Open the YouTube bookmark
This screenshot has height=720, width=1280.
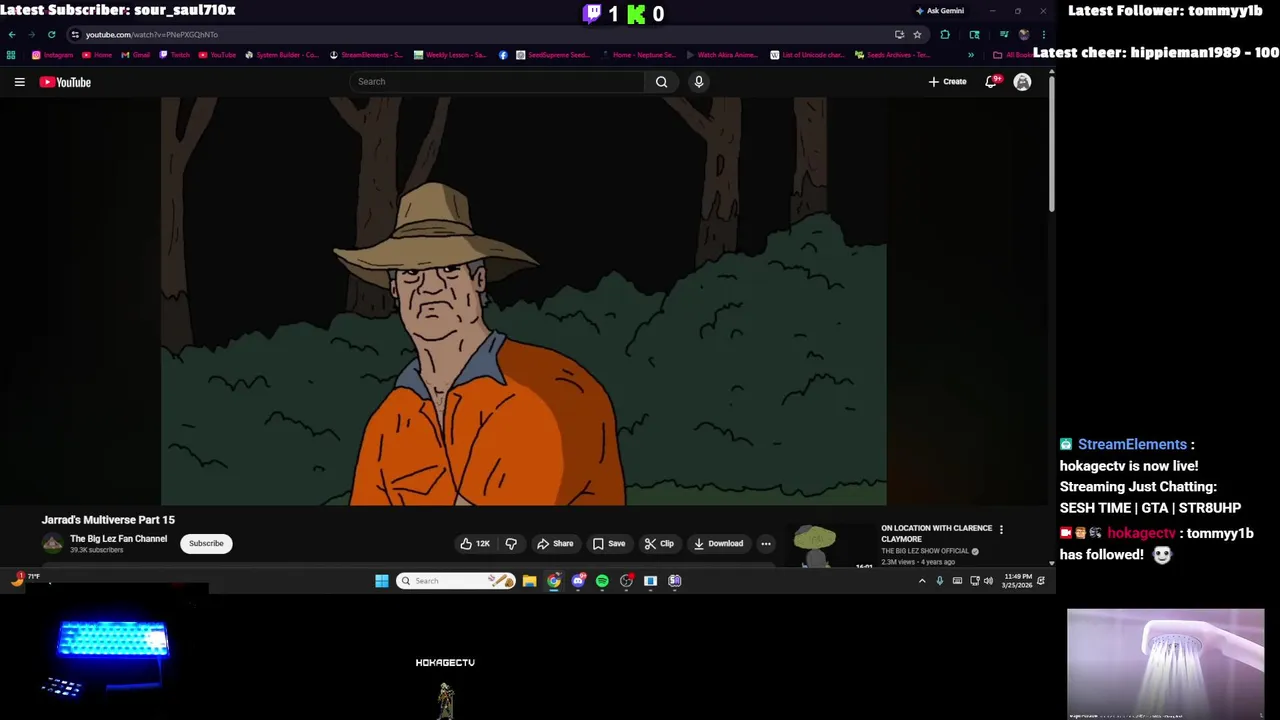tap(218, 55)
